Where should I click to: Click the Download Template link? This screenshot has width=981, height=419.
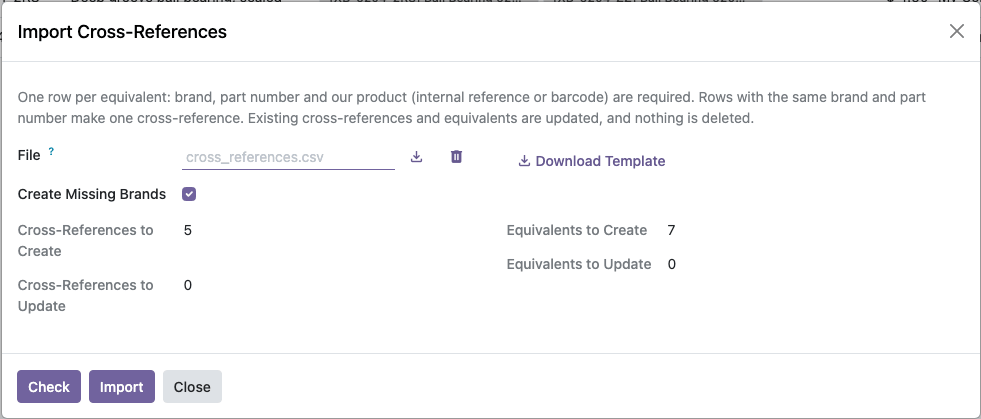point(591,161)
